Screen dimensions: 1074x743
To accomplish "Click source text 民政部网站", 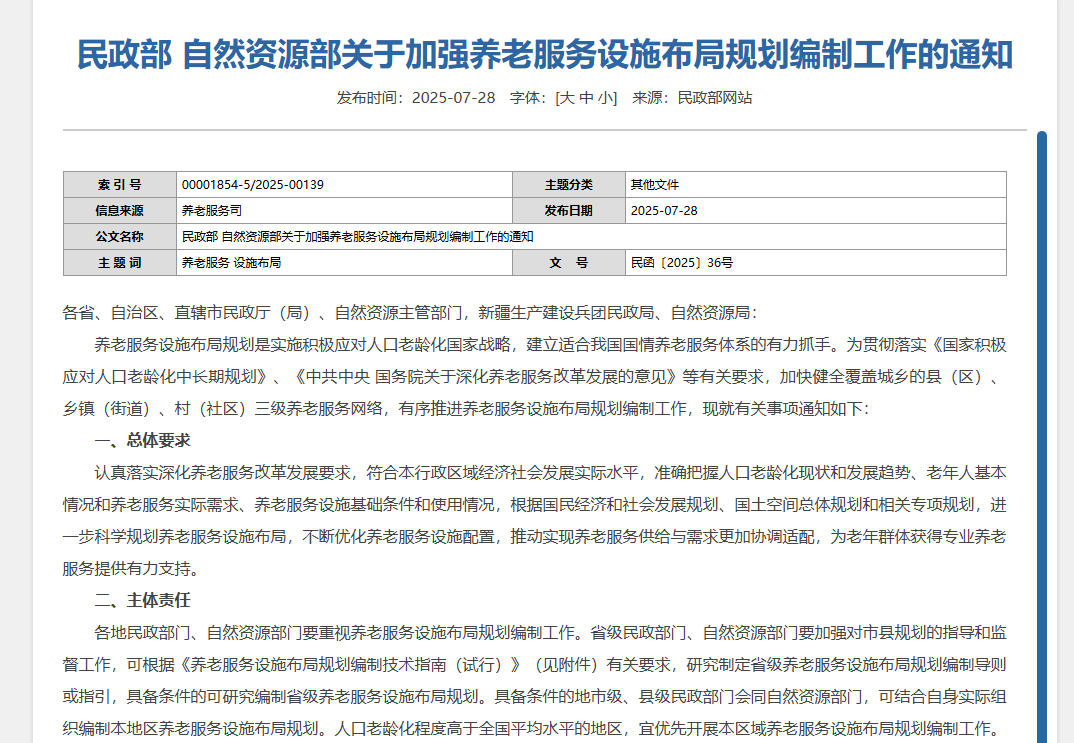I will [714, 98].
